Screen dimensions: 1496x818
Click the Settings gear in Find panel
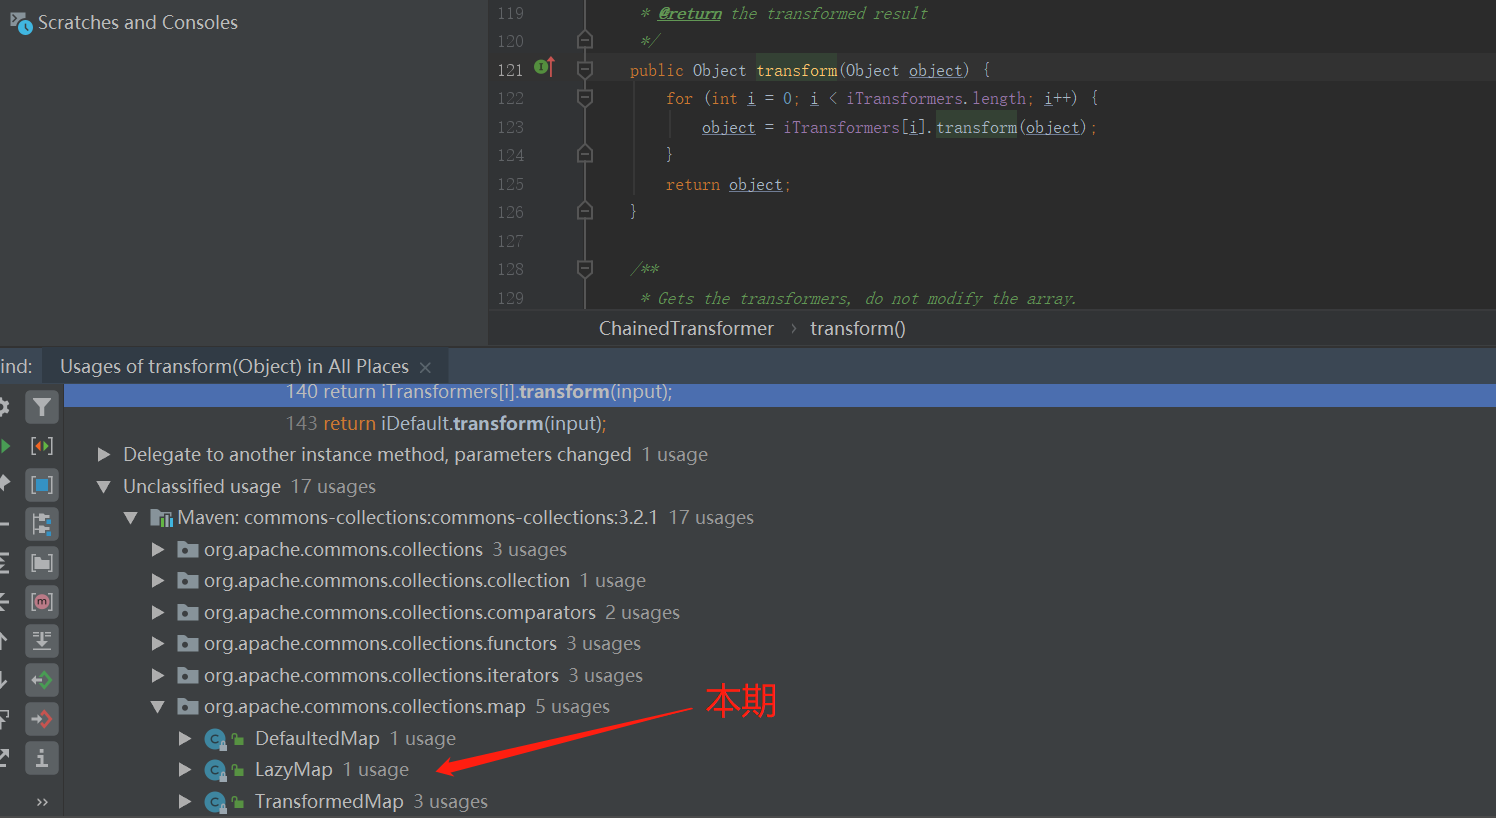[x=4, y=407]
